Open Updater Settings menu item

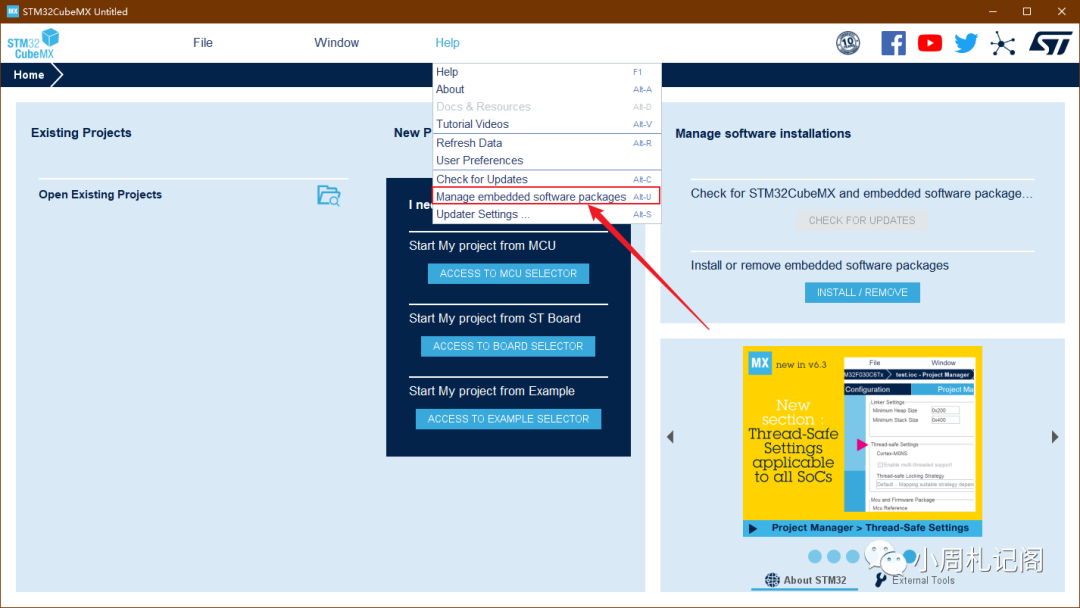547,214
